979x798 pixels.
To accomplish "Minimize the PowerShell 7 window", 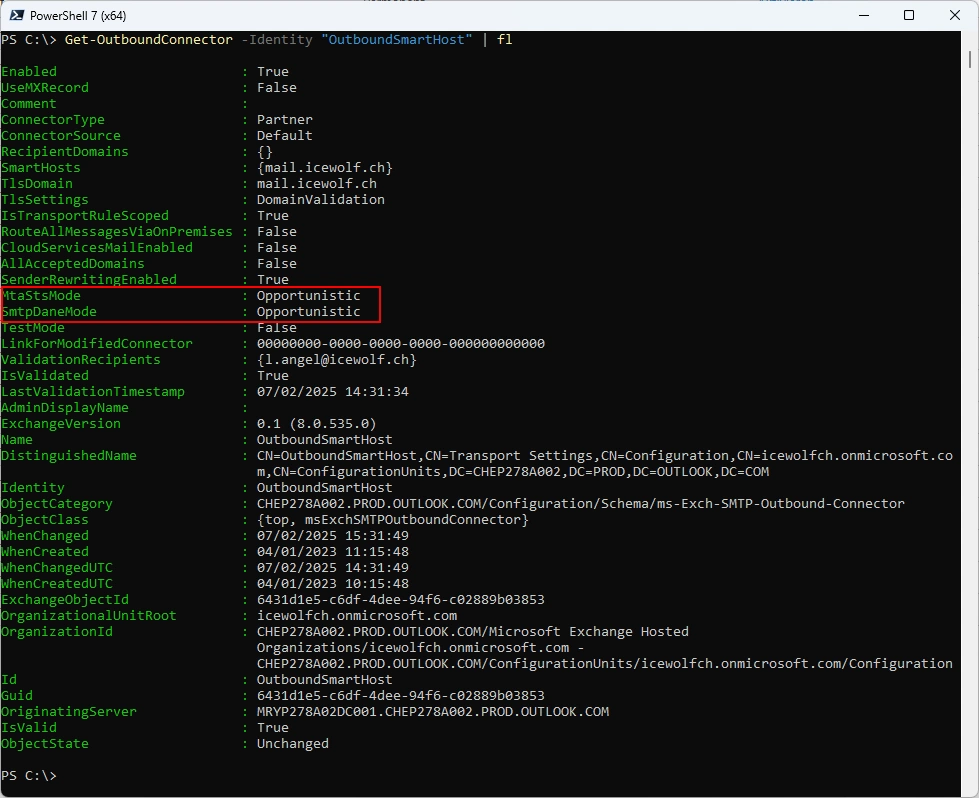I will point(862,15).
